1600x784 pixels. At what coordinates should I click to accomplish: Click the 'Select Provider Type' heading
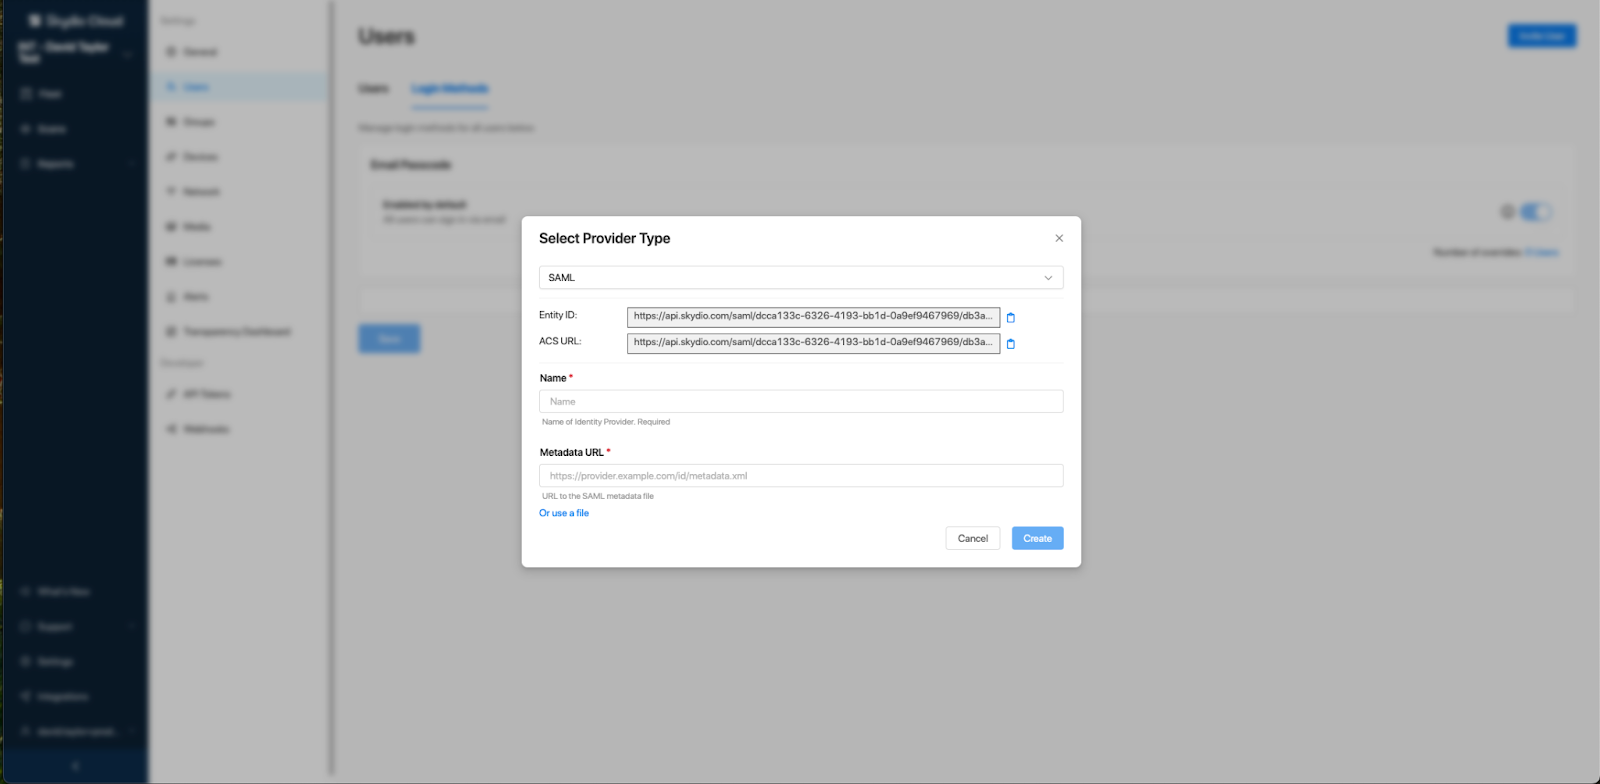(x=604, y=238)
